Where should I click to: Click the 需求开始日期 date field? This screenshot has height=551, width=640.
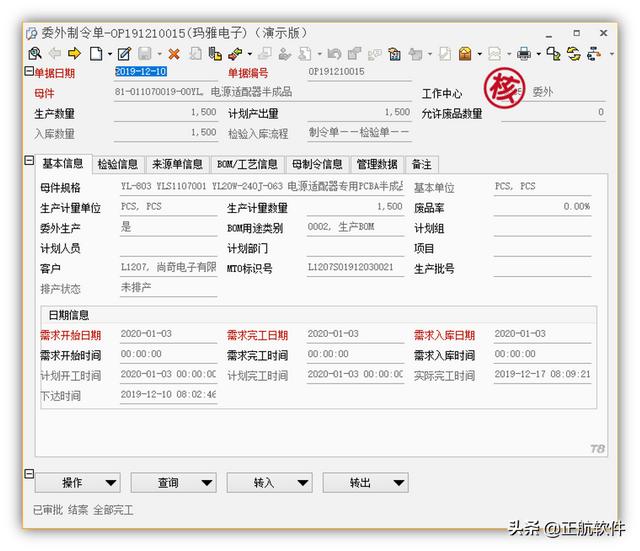[x=167, y=334]
